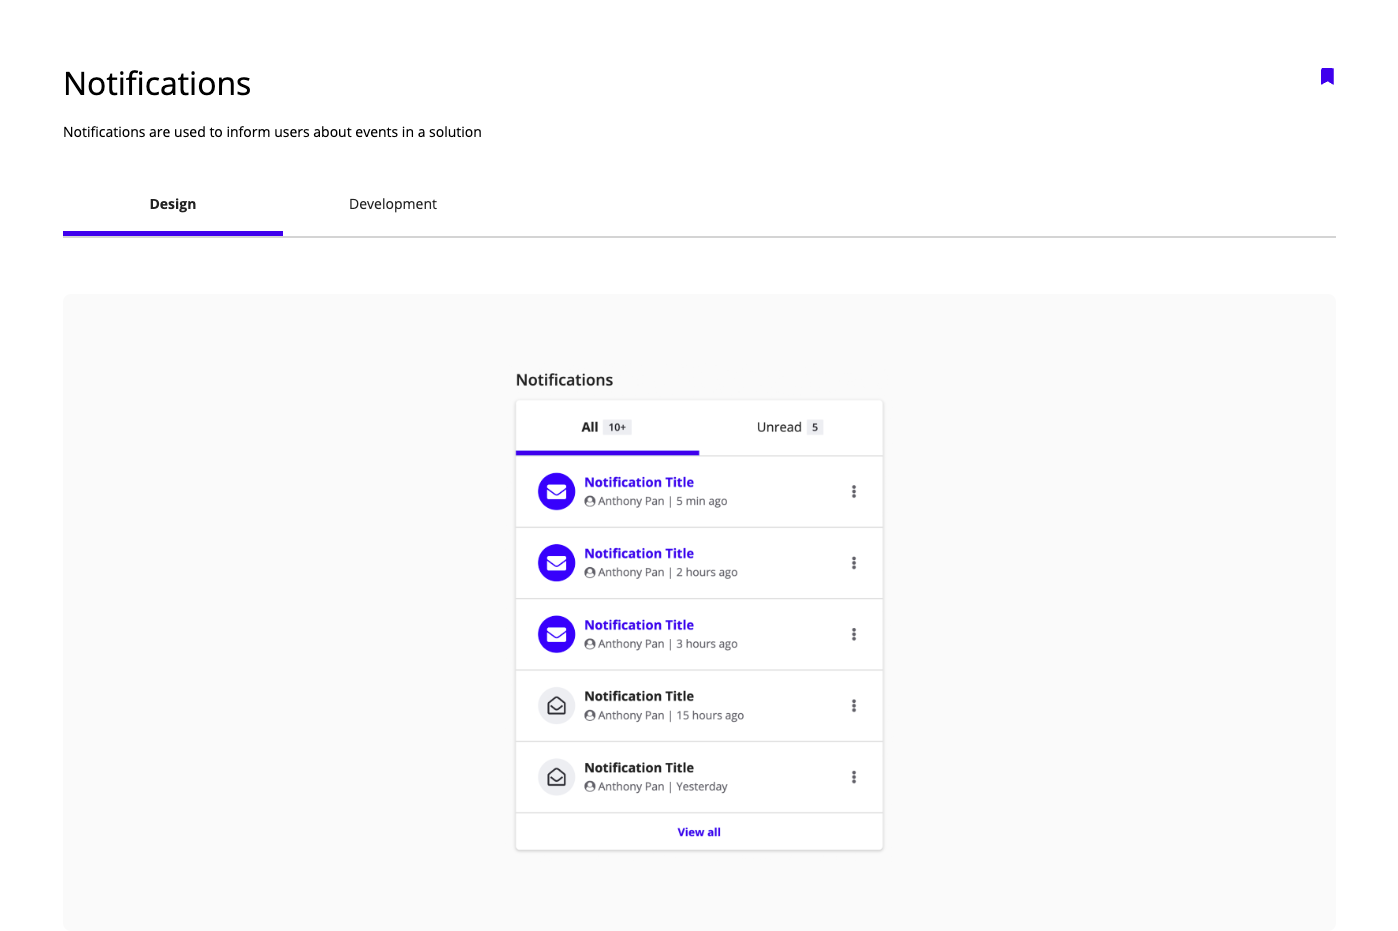Click open-envelope icon of Yesterday notification
The image size is (1398, 931).
[557, 777]
